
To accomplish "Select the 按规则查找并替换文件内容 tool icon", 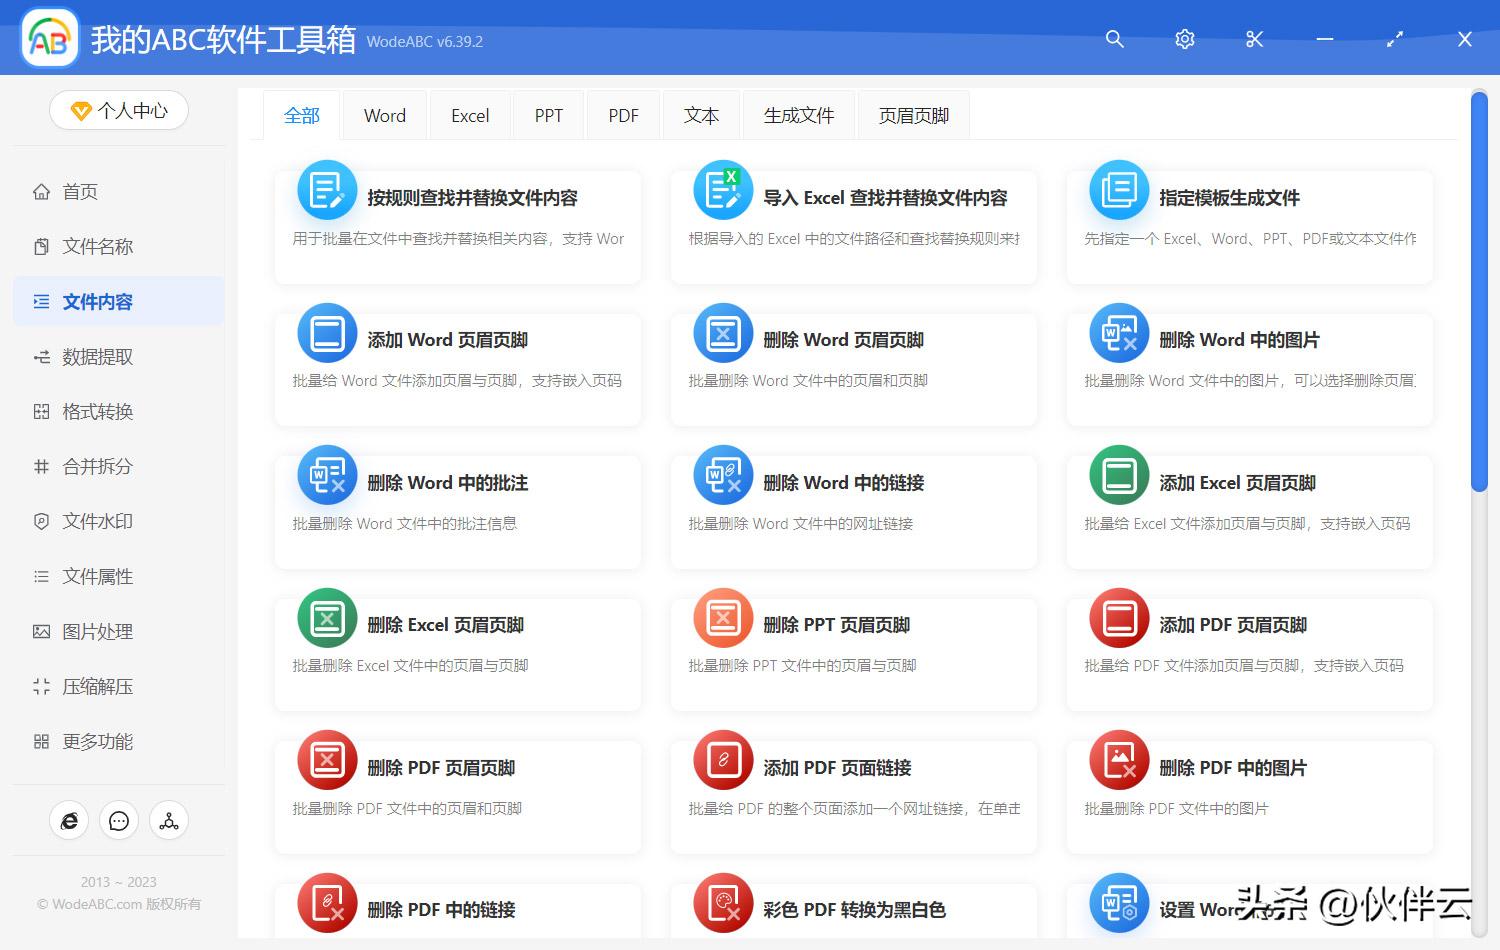I will click(326, 190).
